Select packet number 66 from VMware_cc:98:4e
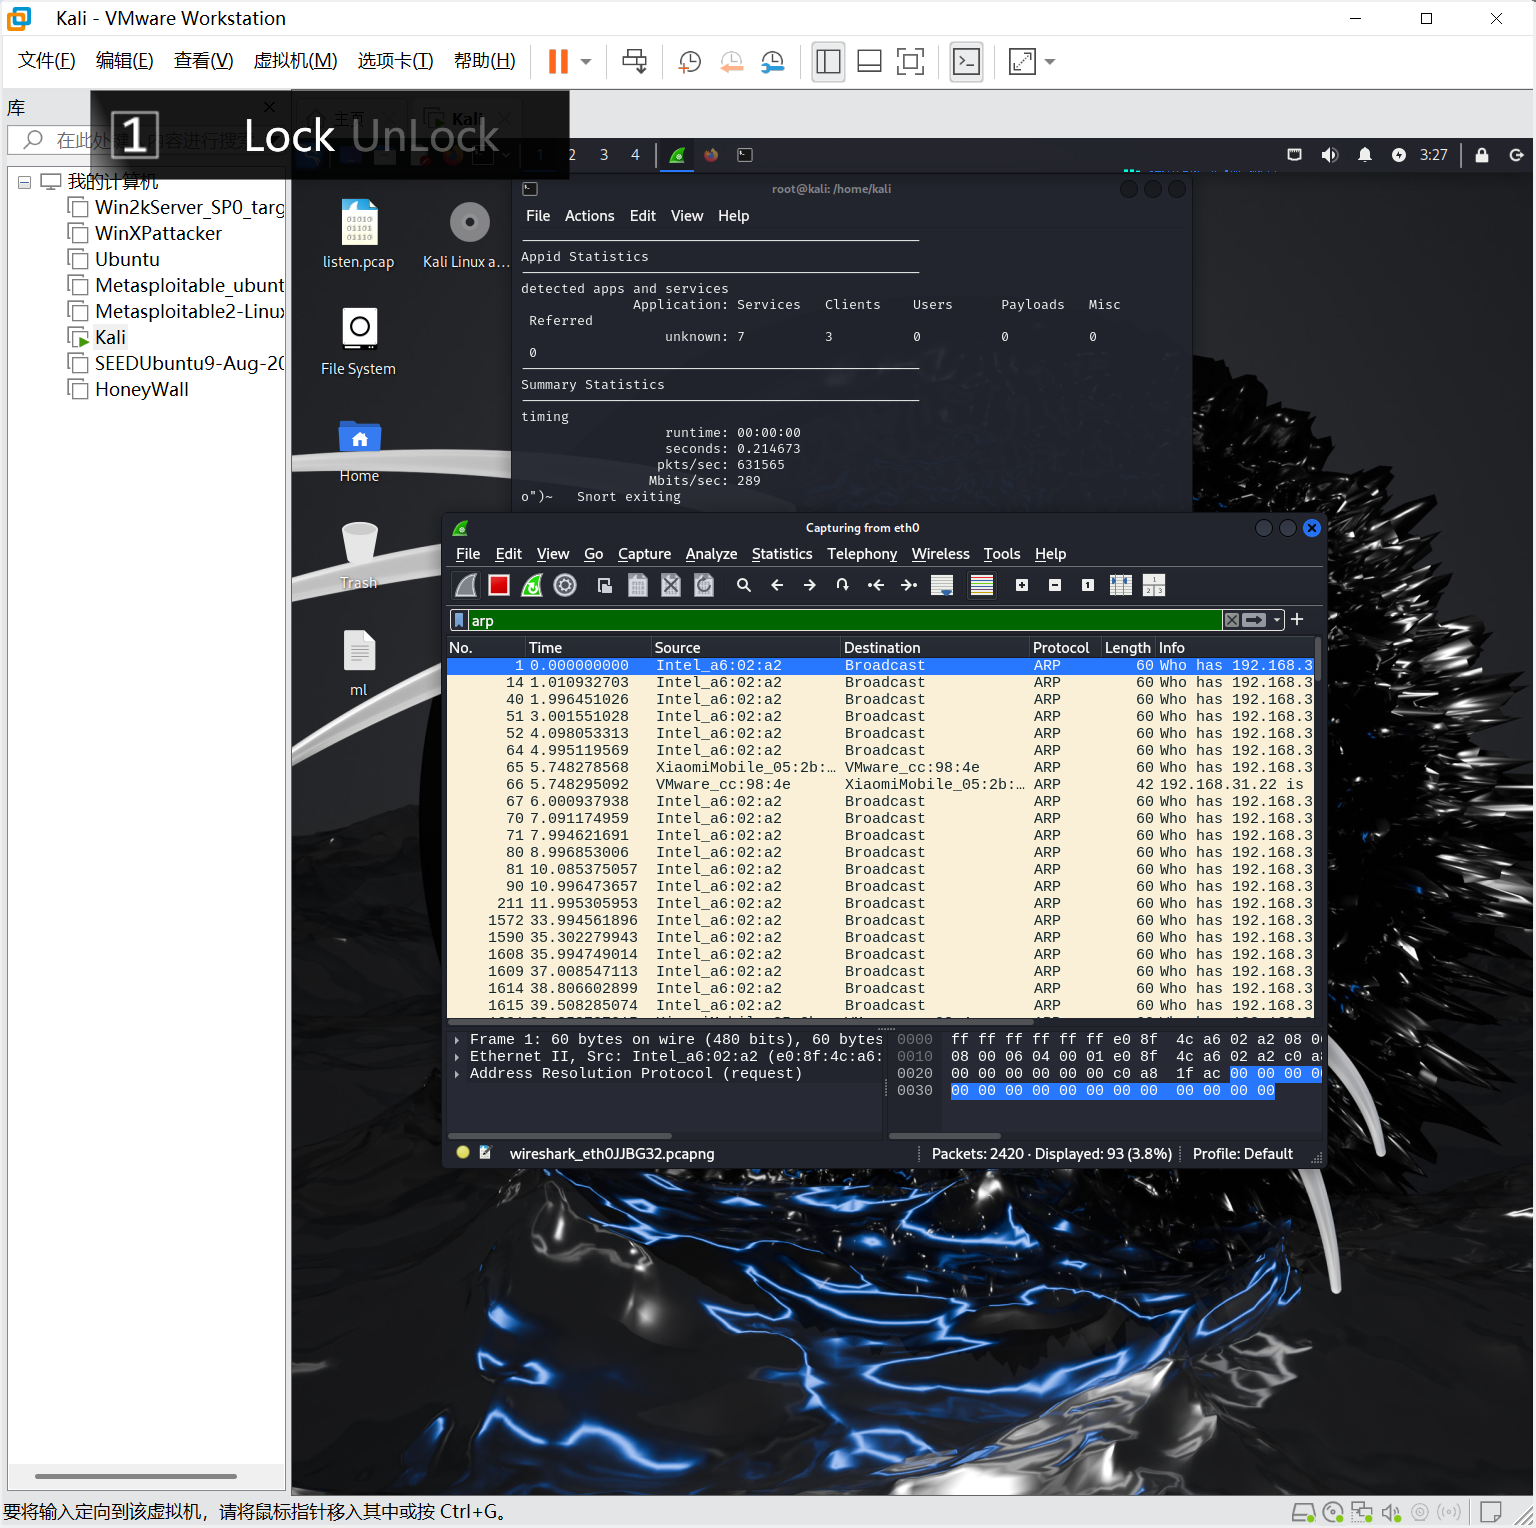The image size is (1536, 1528). [x=880, y=785]
